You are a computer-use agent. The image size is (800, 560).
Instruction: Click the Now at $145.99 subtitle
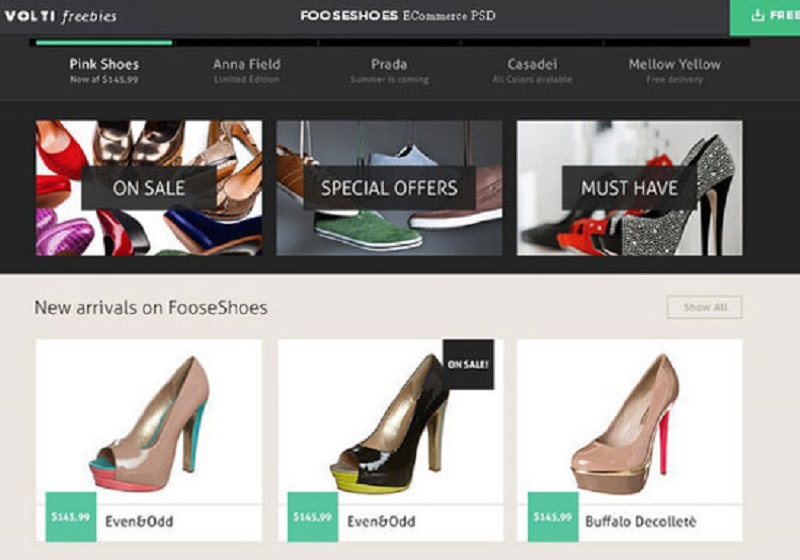tap(104, 80)
